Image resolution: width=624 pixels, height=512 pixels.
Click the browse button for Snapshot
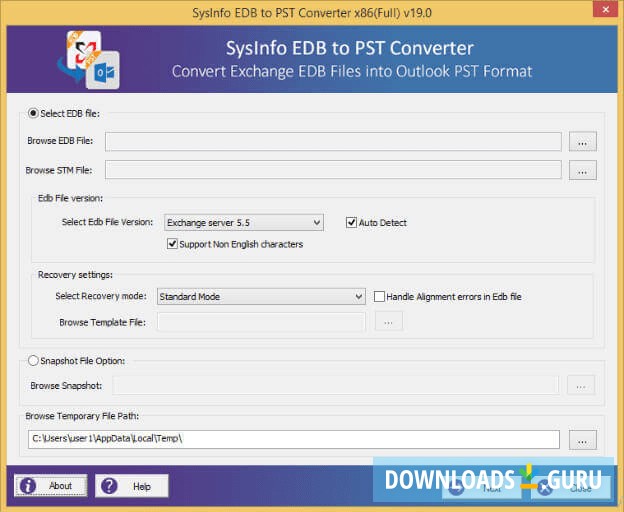coord(581,385)
